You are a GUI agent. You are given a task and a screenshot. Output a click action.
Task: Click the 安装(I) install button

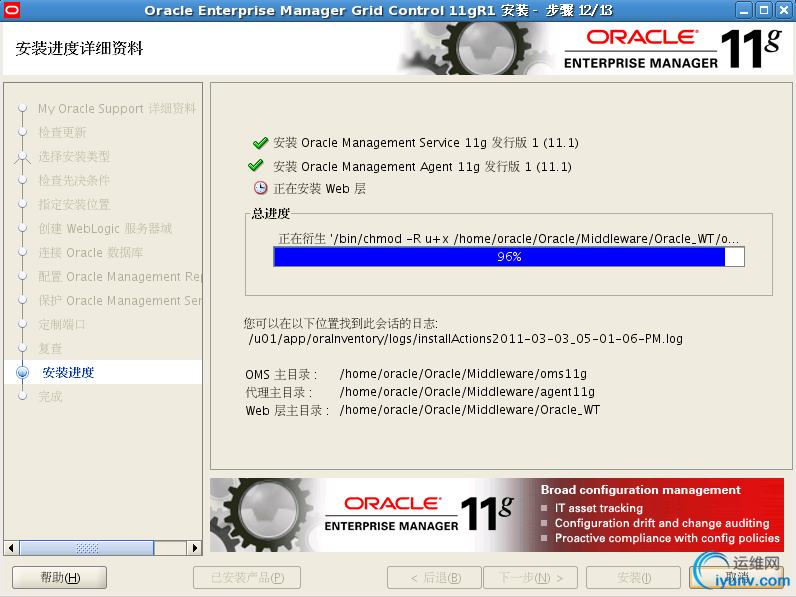click(x=634, y=577)
